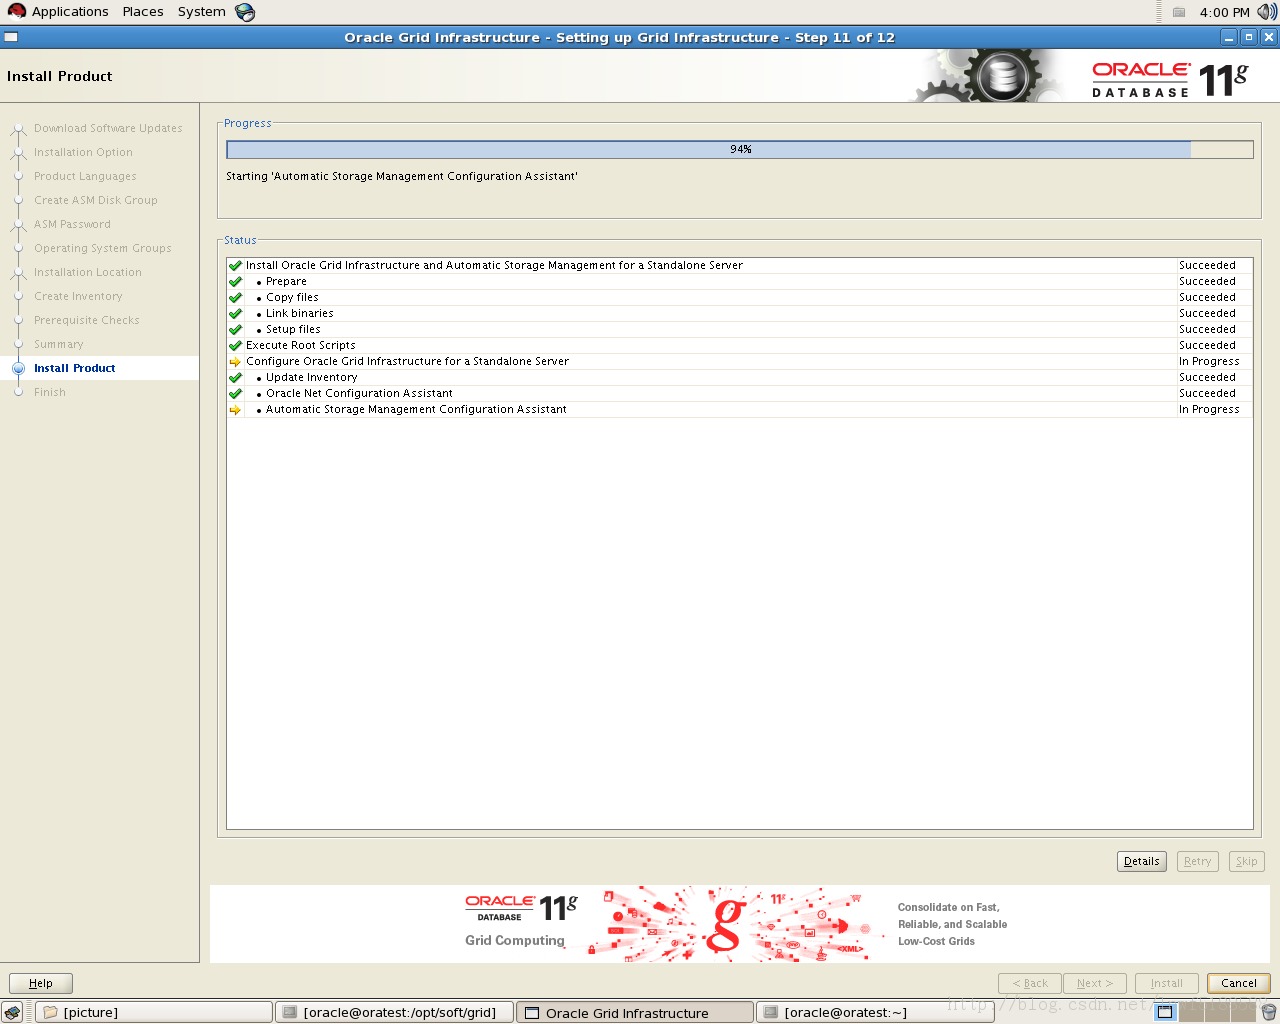Select Product Languages step
This screenshot has height=1024, width=1280.
coord(85,176)
